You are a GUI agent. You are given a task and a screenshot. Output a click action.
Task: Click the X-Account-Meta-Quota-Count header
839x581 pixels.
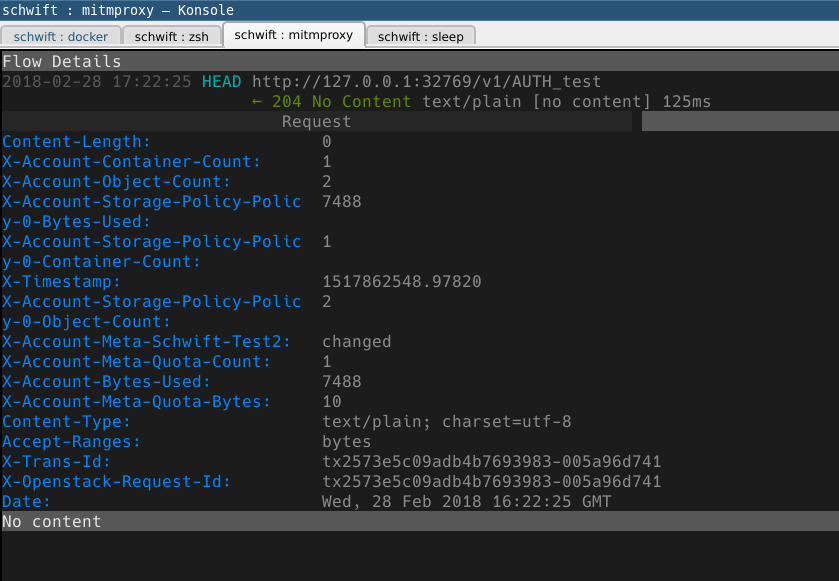click(136, 362)
